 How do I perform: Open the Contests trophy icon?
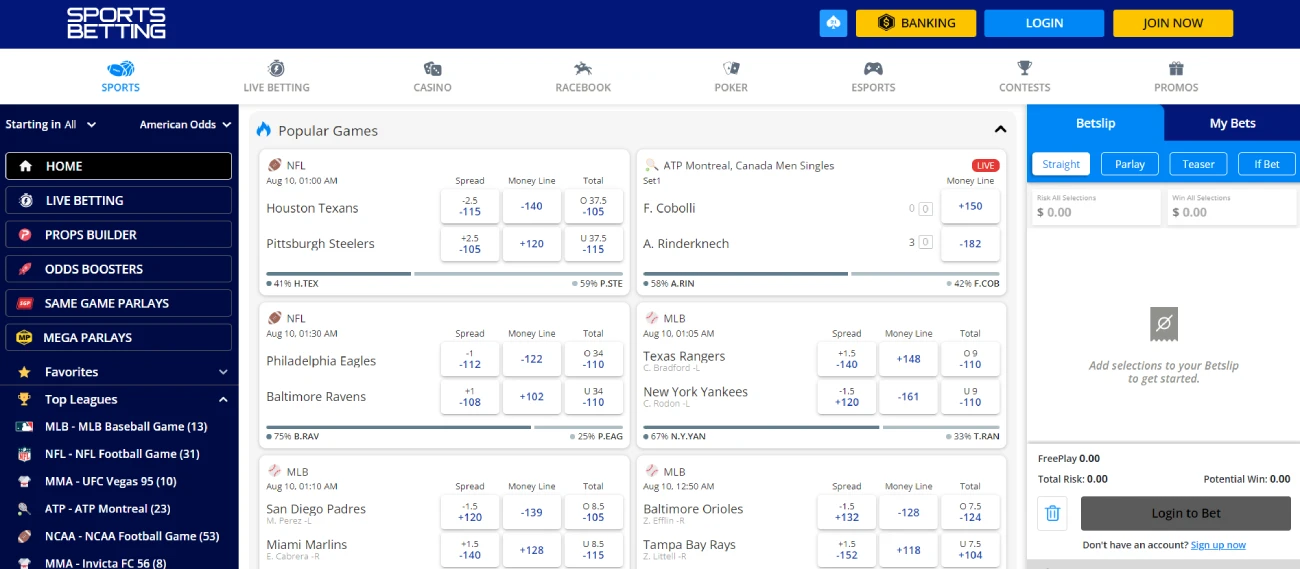pyautogui.click(x=1024, y=69)
